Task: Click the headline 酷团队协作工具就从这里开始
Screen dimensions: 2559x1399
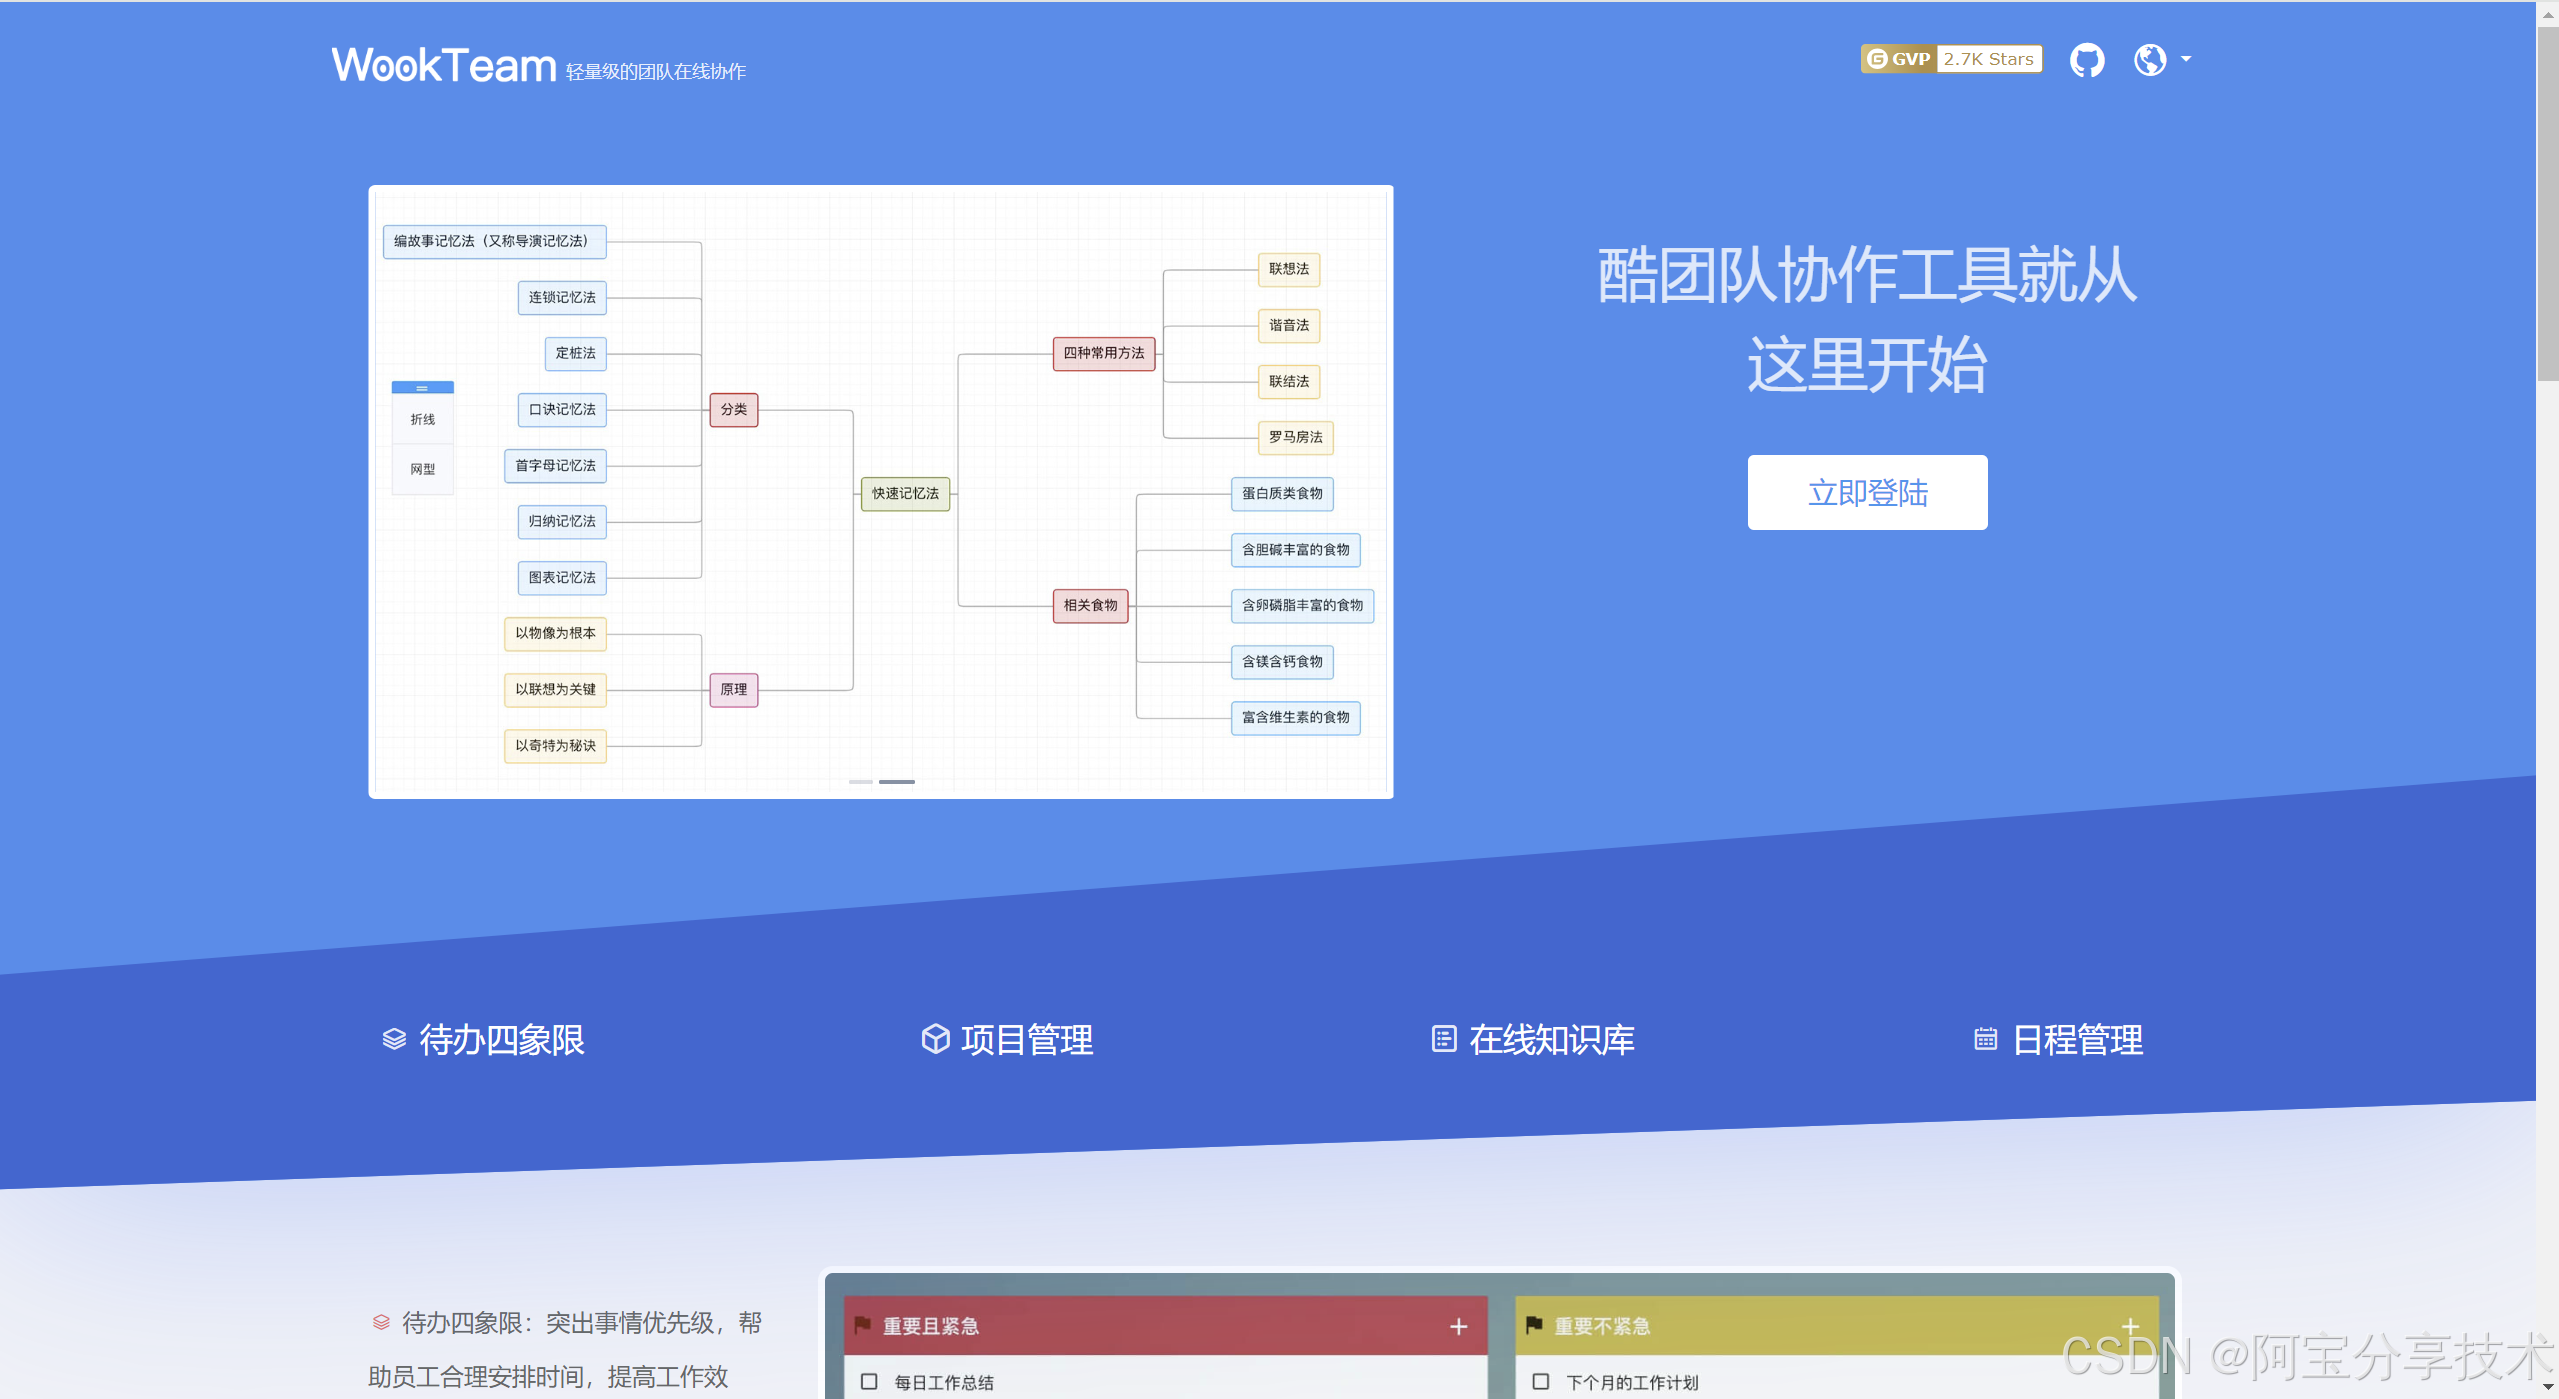Action: [x=1867, y=319]
